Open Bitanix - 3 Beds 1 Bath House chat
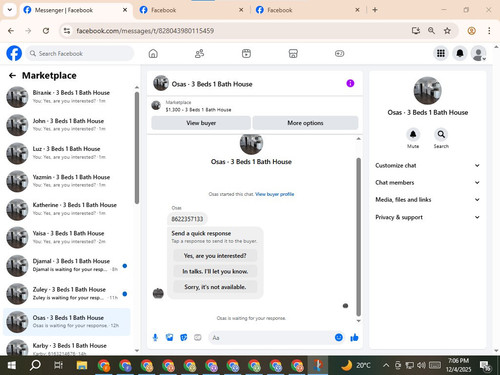This screenshot has height=375, width=500. (x=67, y=96)
